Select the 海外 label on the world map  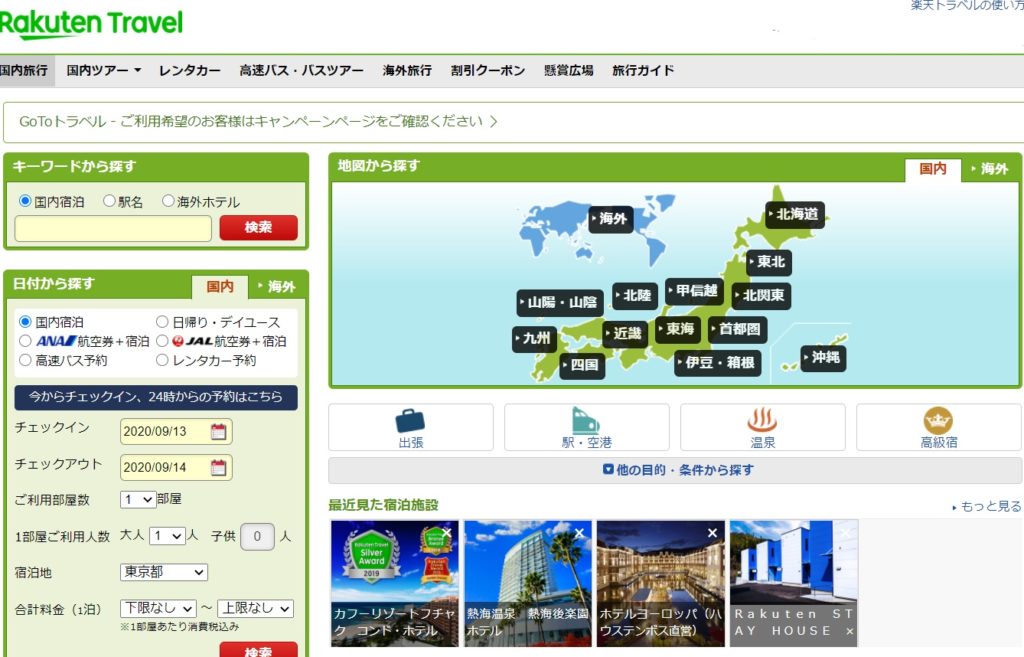[611, 219]
